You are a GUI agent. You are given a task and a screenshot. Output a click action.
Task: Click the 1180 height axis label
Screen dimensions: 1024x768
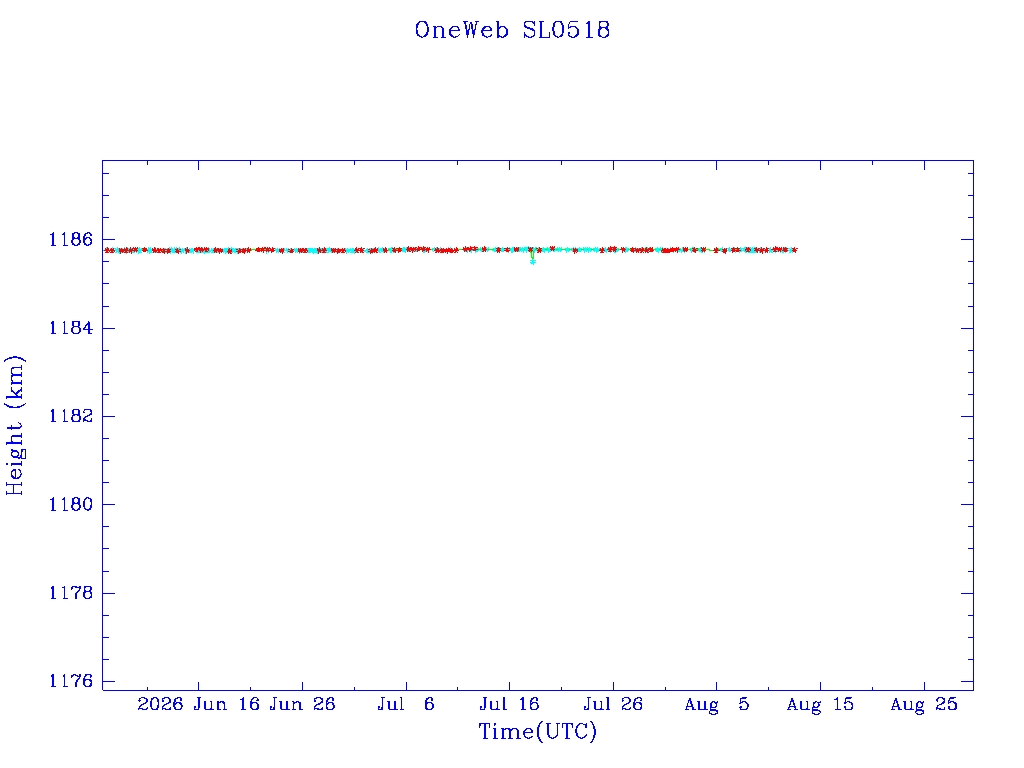[x=71, y=504]
